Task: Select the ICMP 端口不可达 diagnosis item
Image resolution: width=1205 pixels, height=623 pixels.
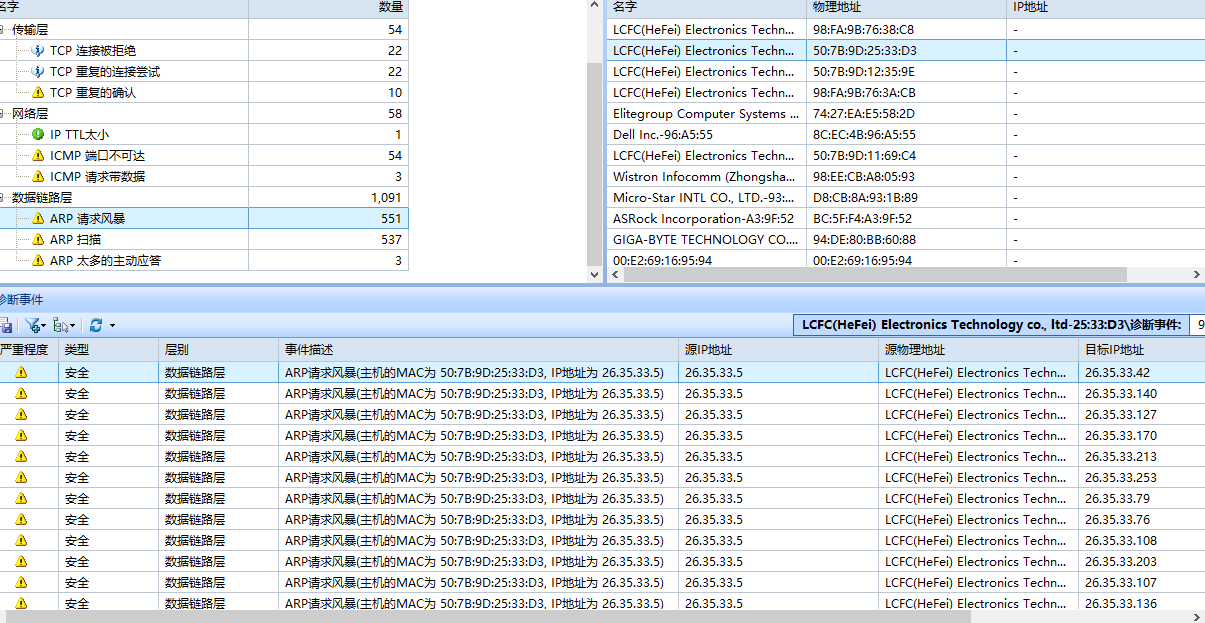Action: [x=204, y=155]
